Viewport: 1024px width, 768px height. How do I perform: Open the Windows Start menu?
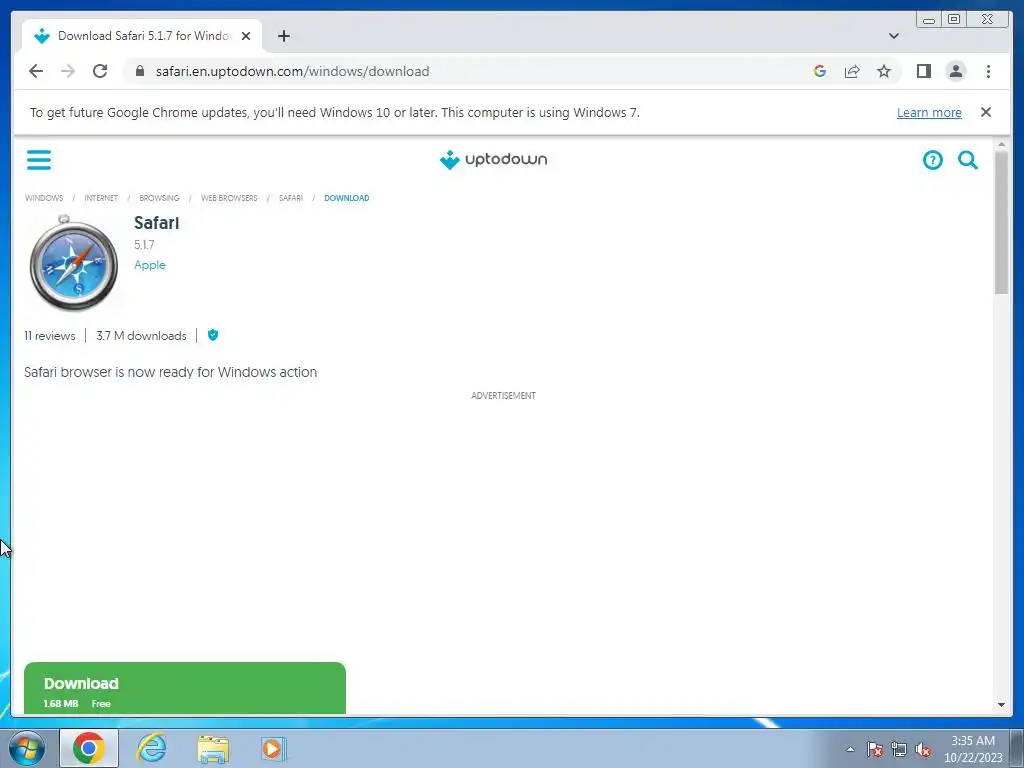[x=27, y=748]
